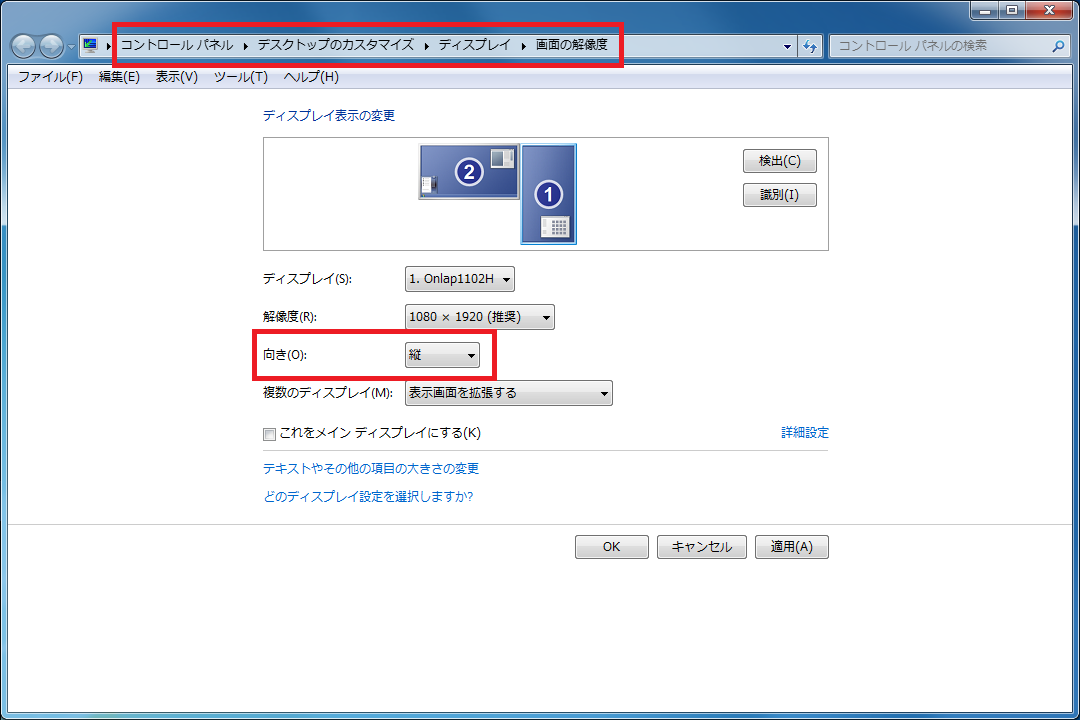This screenshot has width=1080, height=720.
Task: Click 画面の解像度 breadcrumb
Action: pyautogui.click(x=572, y=45)
